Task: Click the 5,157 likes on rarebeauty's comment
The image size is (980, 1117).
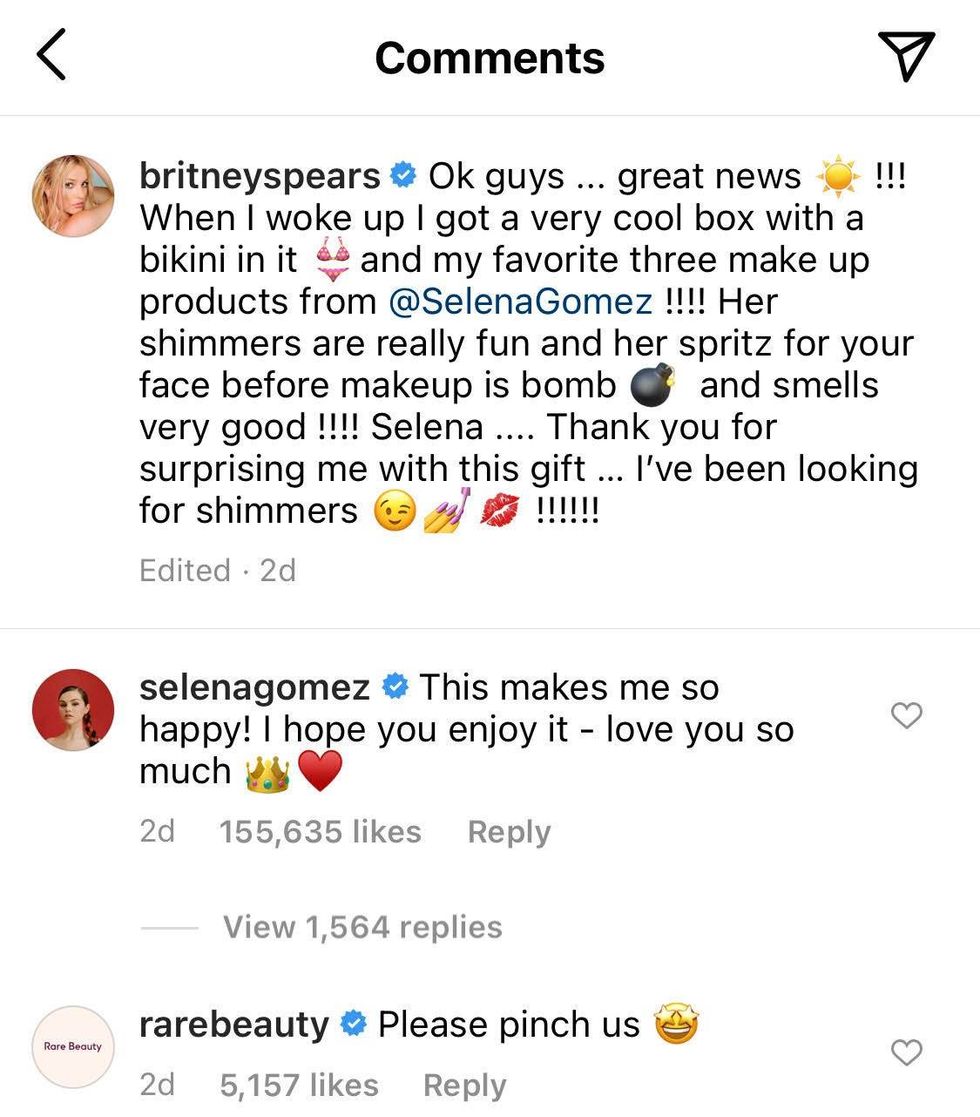Action: [298, 1085]
